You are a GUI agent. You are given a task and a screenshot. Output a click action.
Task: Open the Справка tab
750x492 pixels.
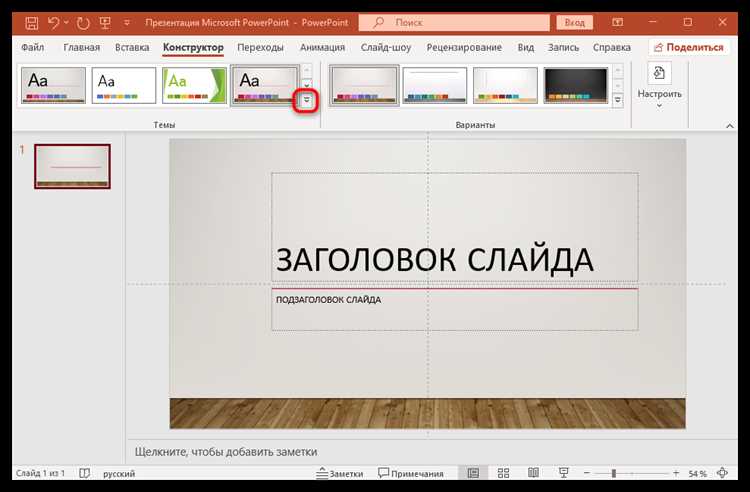point(612,47)
